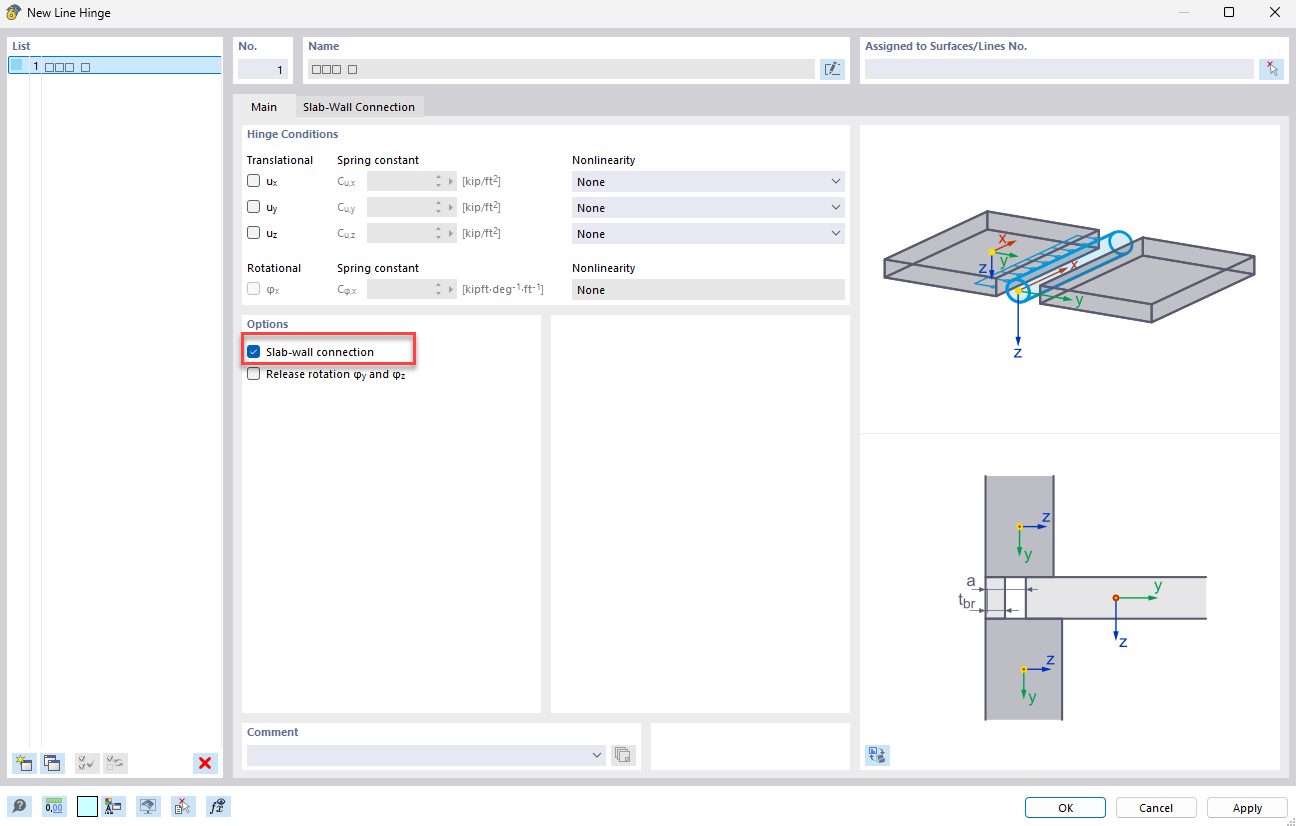Open the comment library icon
Screen dimensions: 1296x826
623,754
